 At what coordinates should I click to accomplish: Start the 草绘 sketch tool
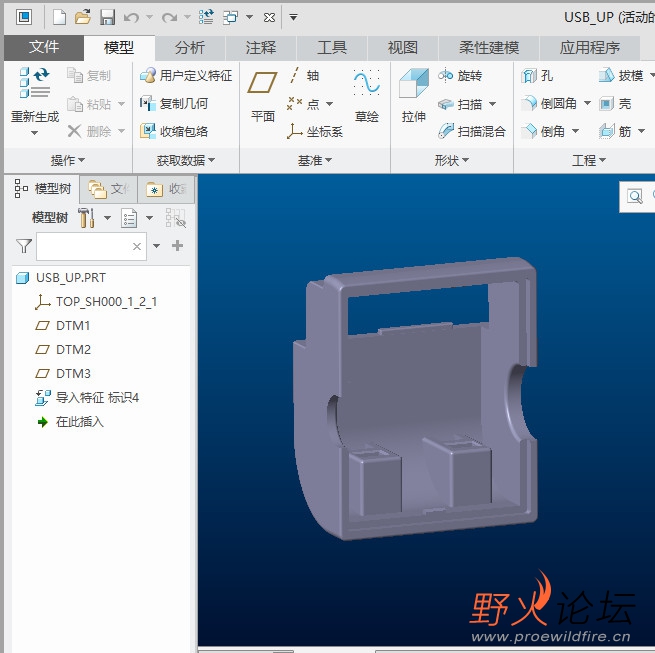tap(367, 97)
